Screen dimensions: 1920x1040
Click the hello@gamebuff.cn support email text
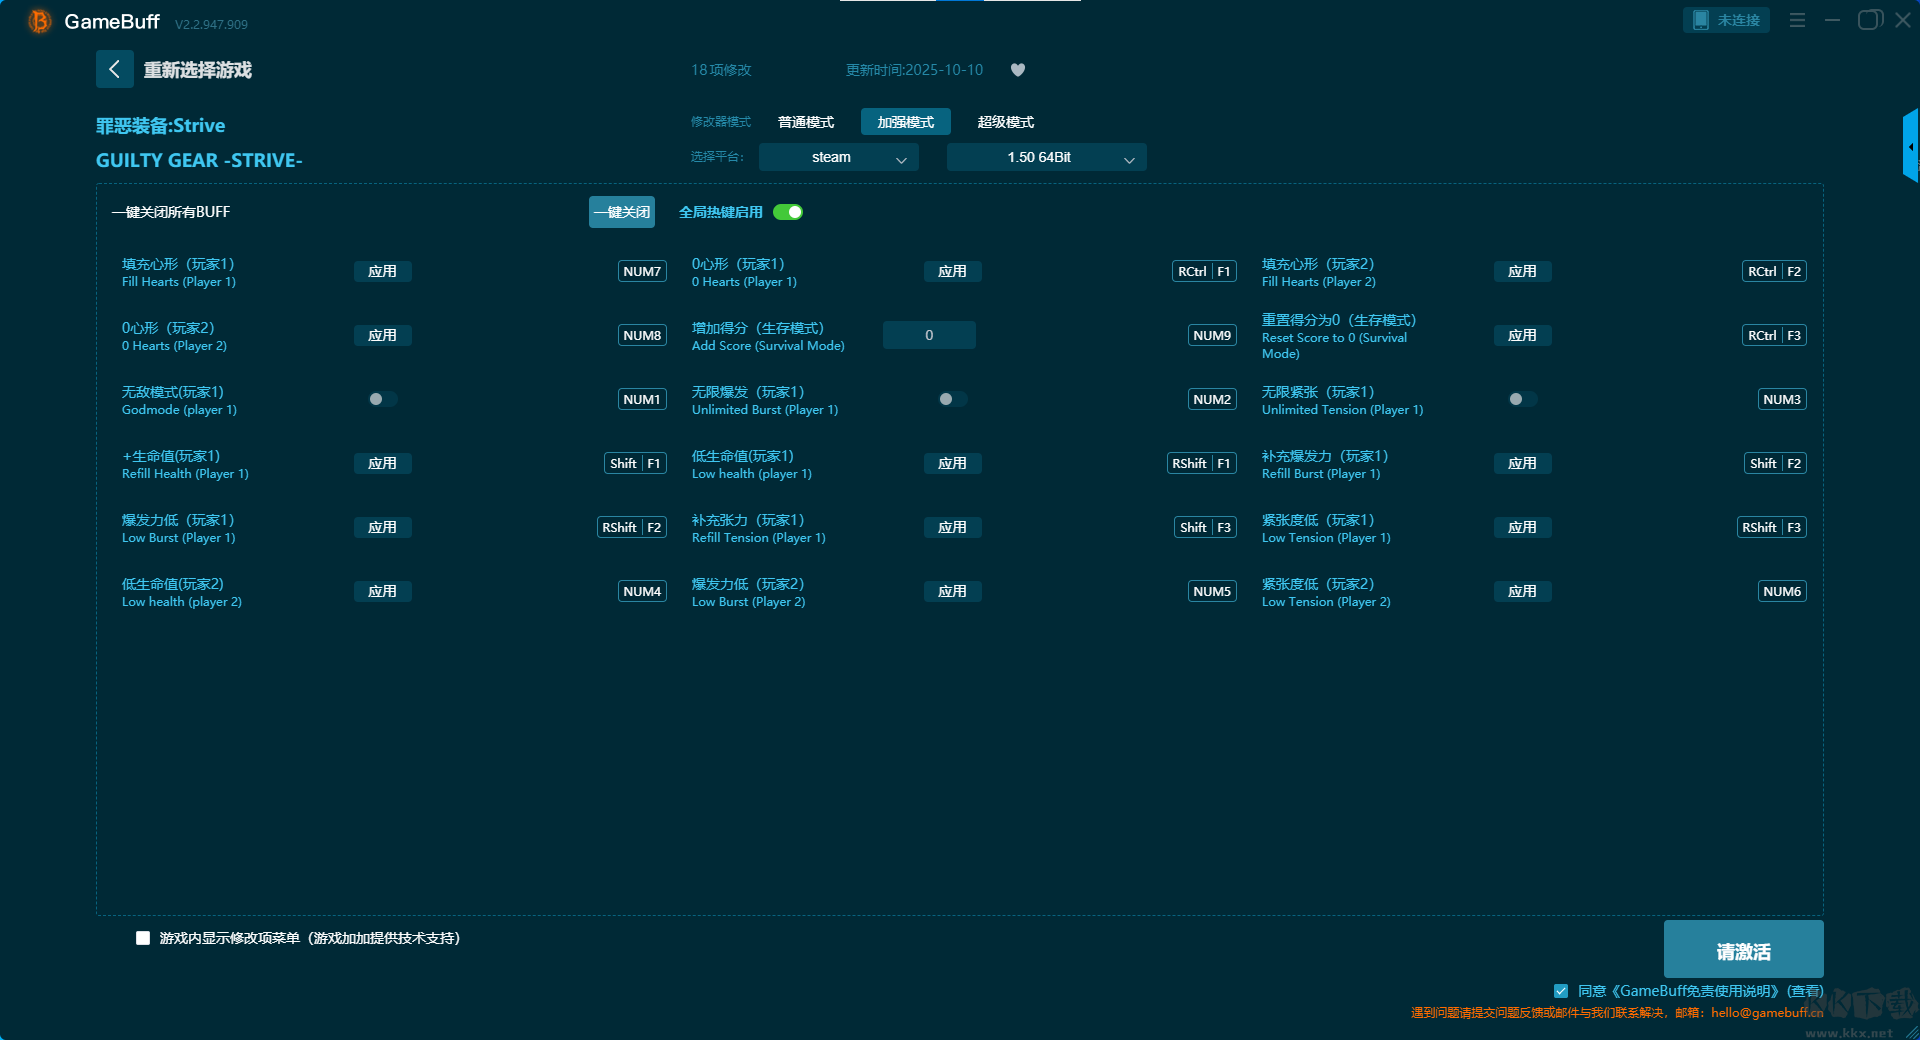coord(1767,1012)
